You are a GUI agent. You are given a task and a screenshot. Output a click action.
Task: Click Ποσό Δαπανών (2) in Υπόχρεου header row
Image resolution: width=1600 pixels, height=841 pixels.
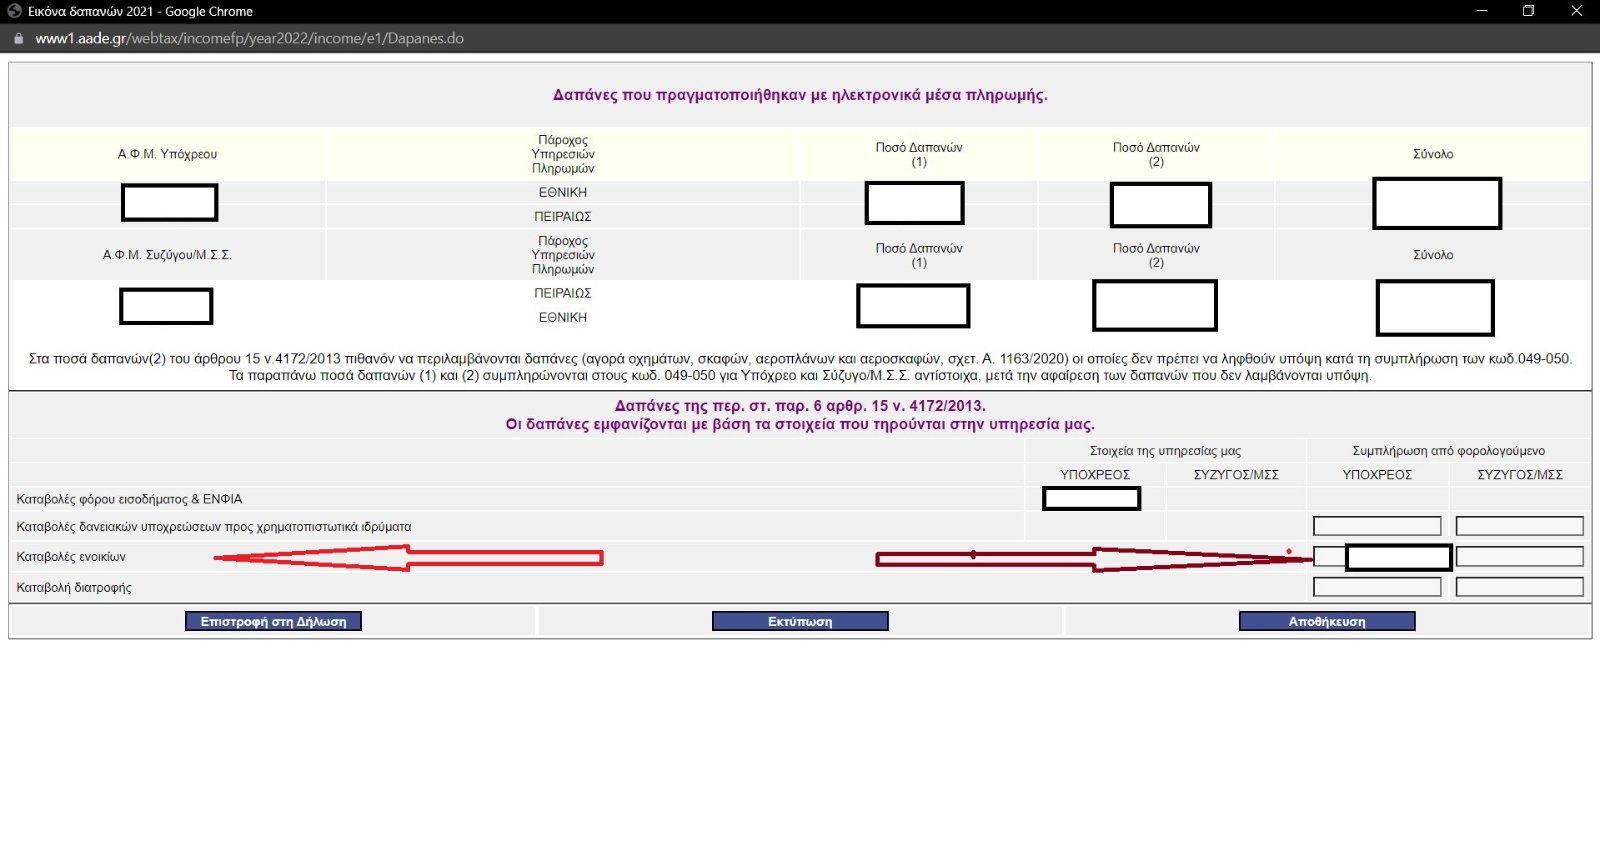1156,154
